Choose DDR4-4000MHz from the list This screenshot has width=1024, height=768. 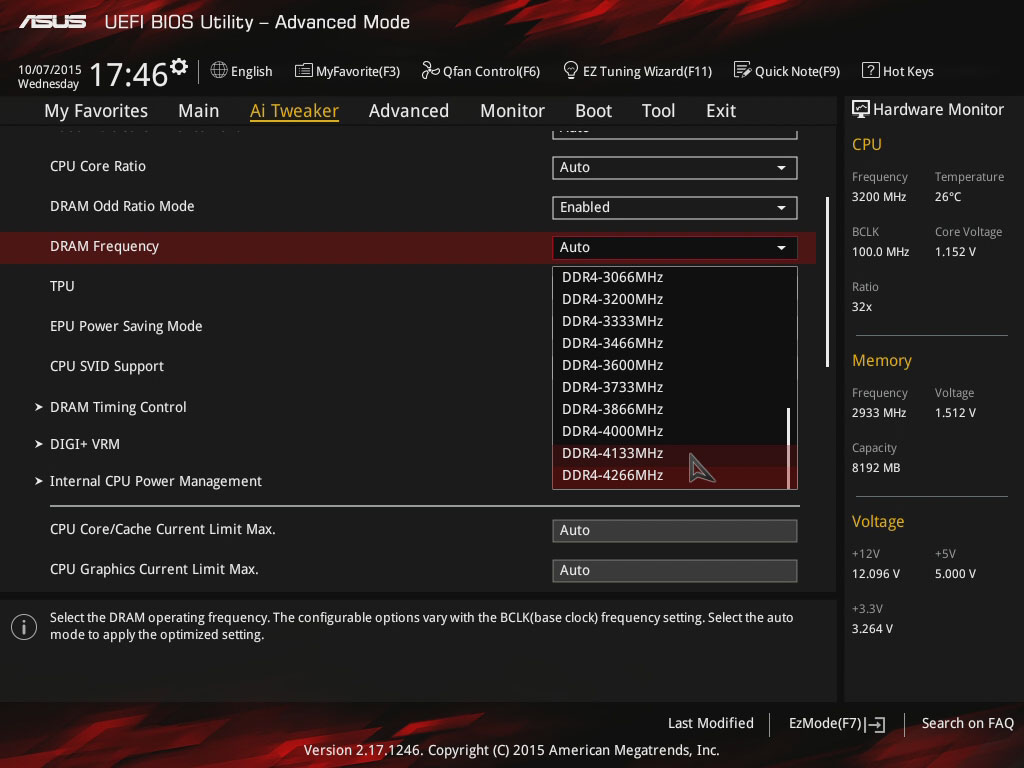pos(671,431)
